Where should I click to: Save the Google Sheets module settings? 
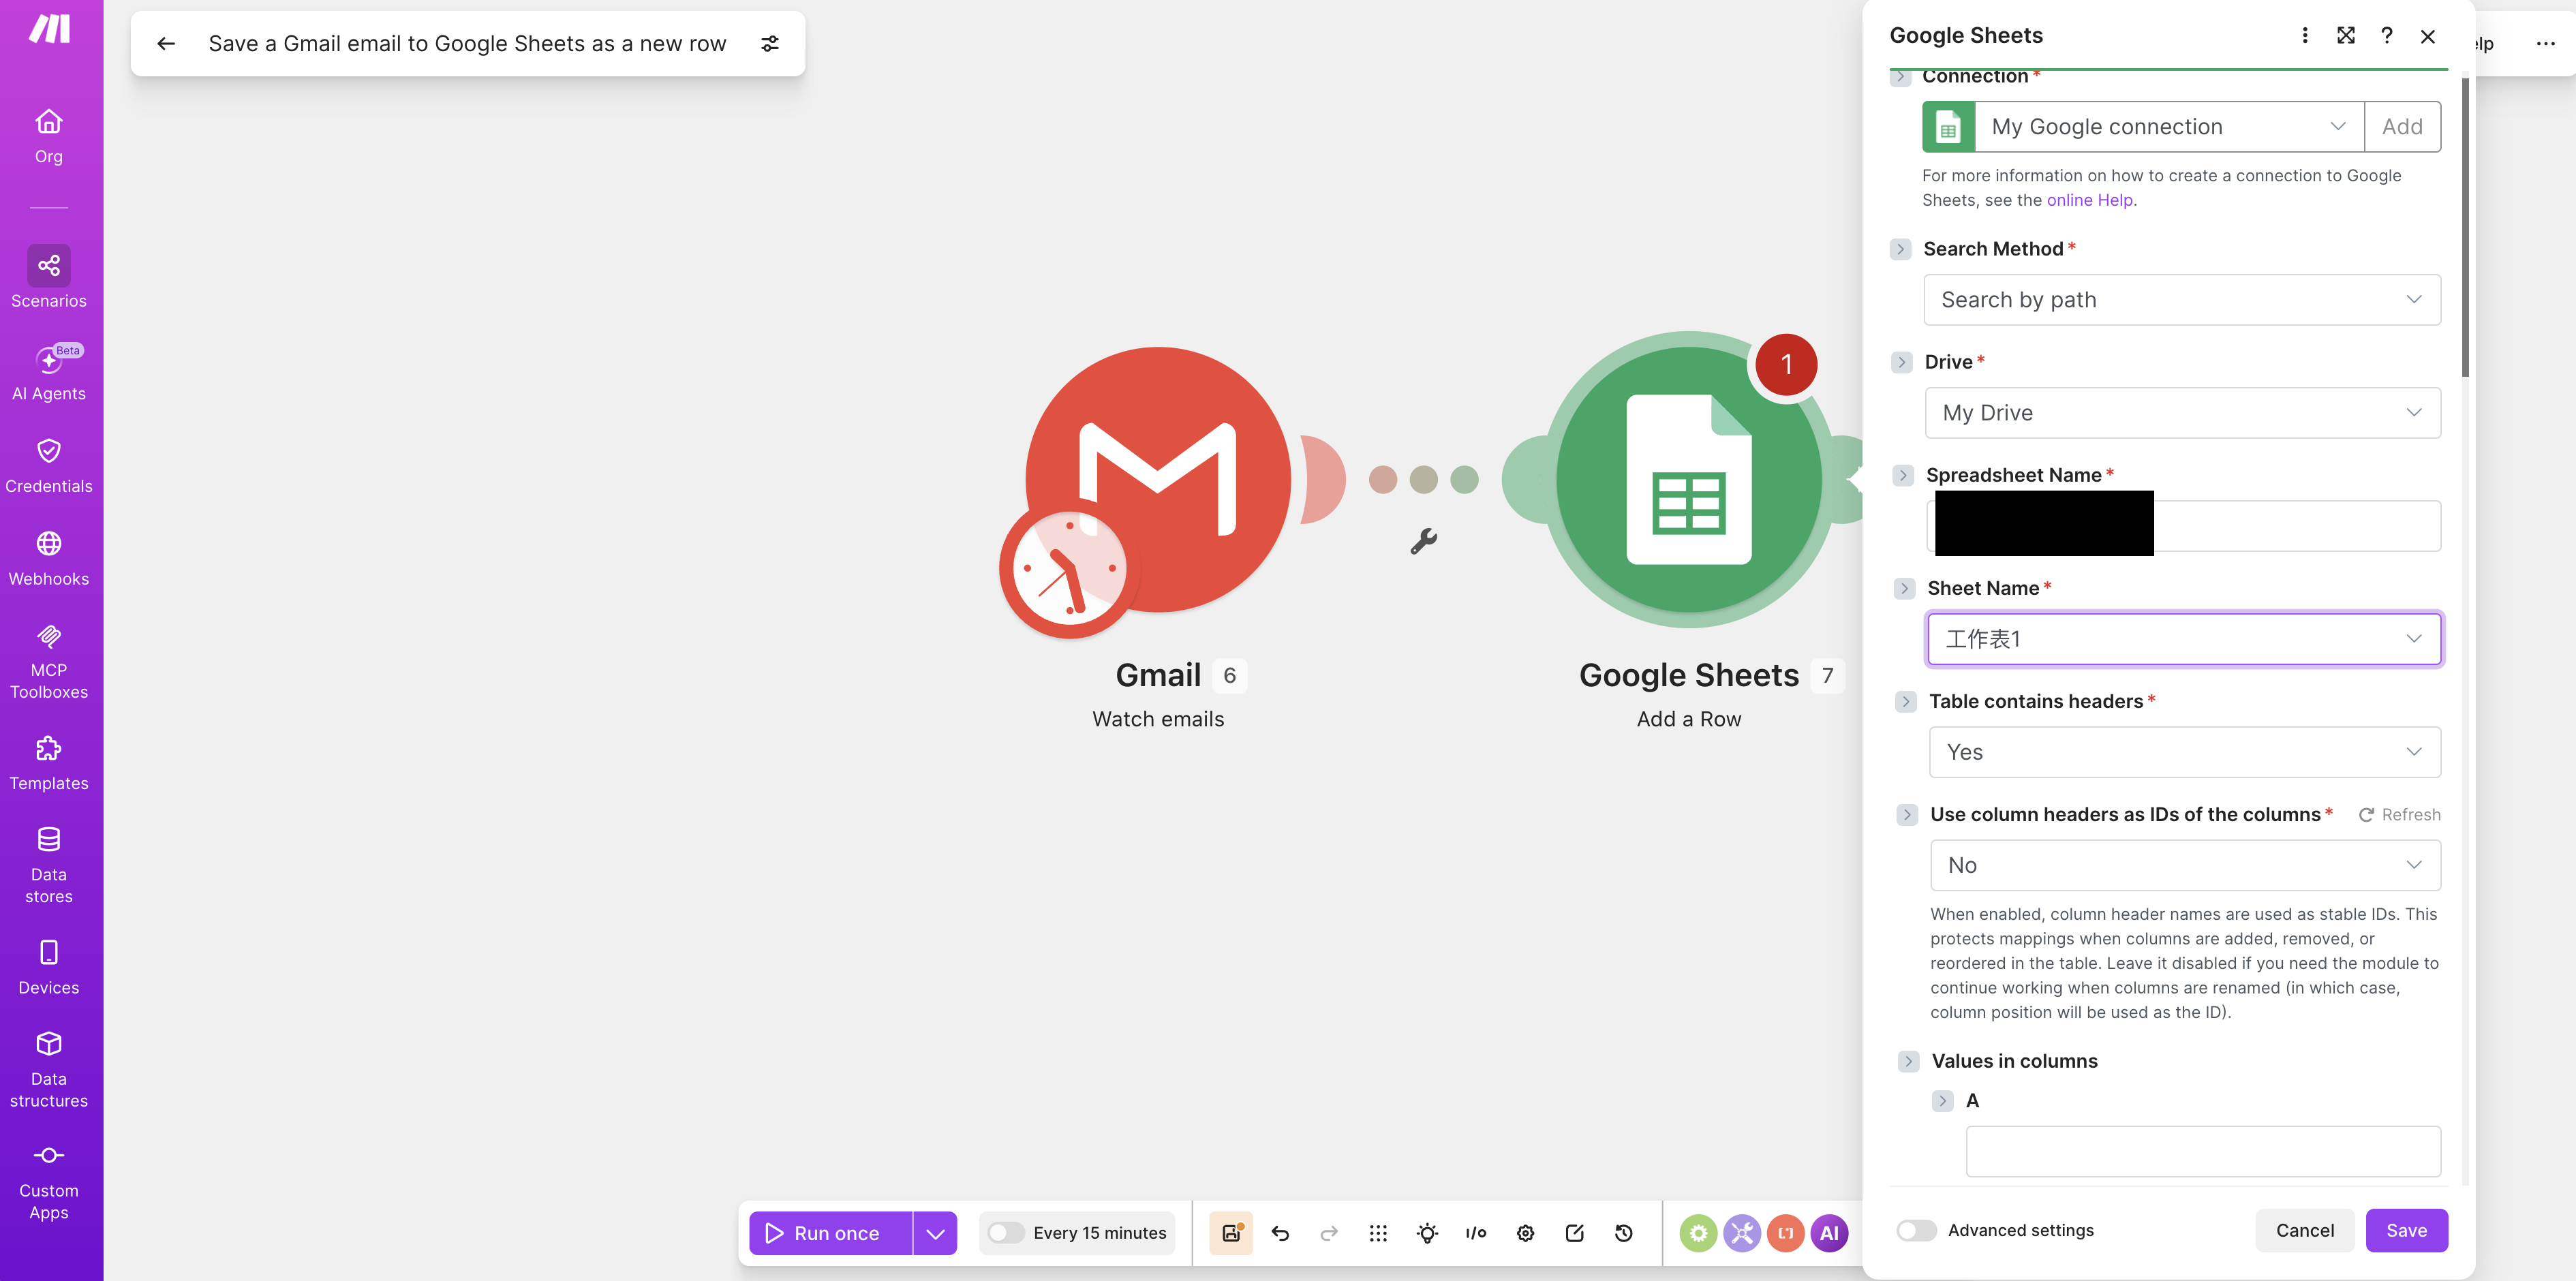[x=2406, y=1230]
